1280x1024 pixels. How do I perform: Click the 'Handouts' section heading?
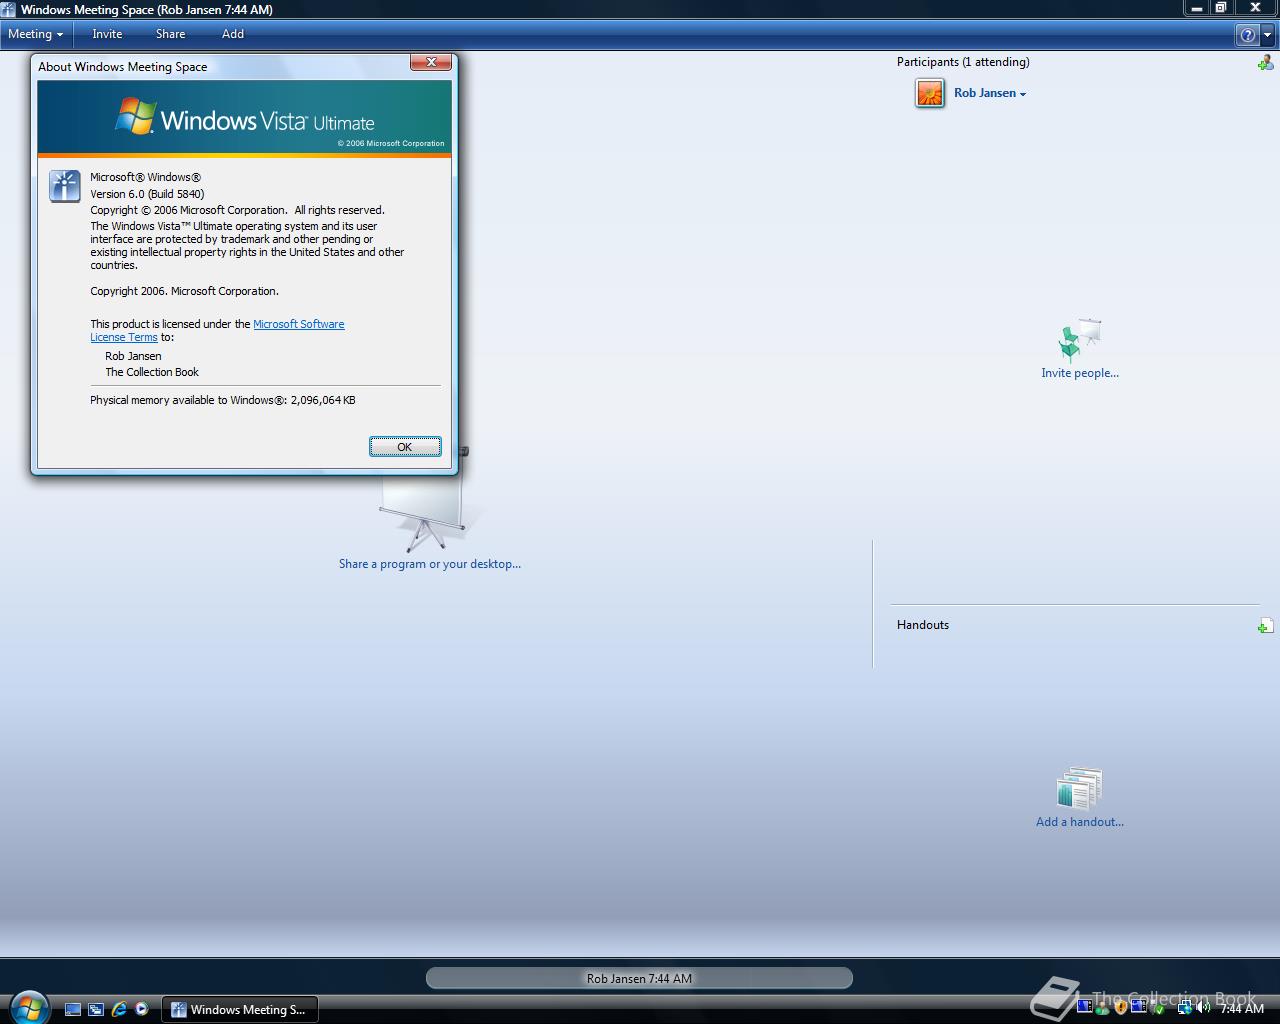pos(923,625)
